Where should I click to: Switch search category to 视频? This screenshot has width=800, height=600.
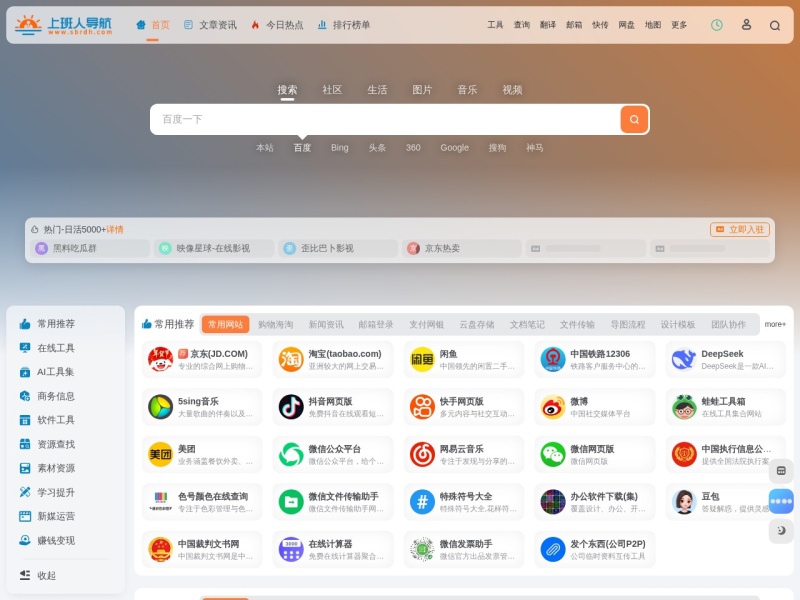pyautogui.click(x=512, y=90)
